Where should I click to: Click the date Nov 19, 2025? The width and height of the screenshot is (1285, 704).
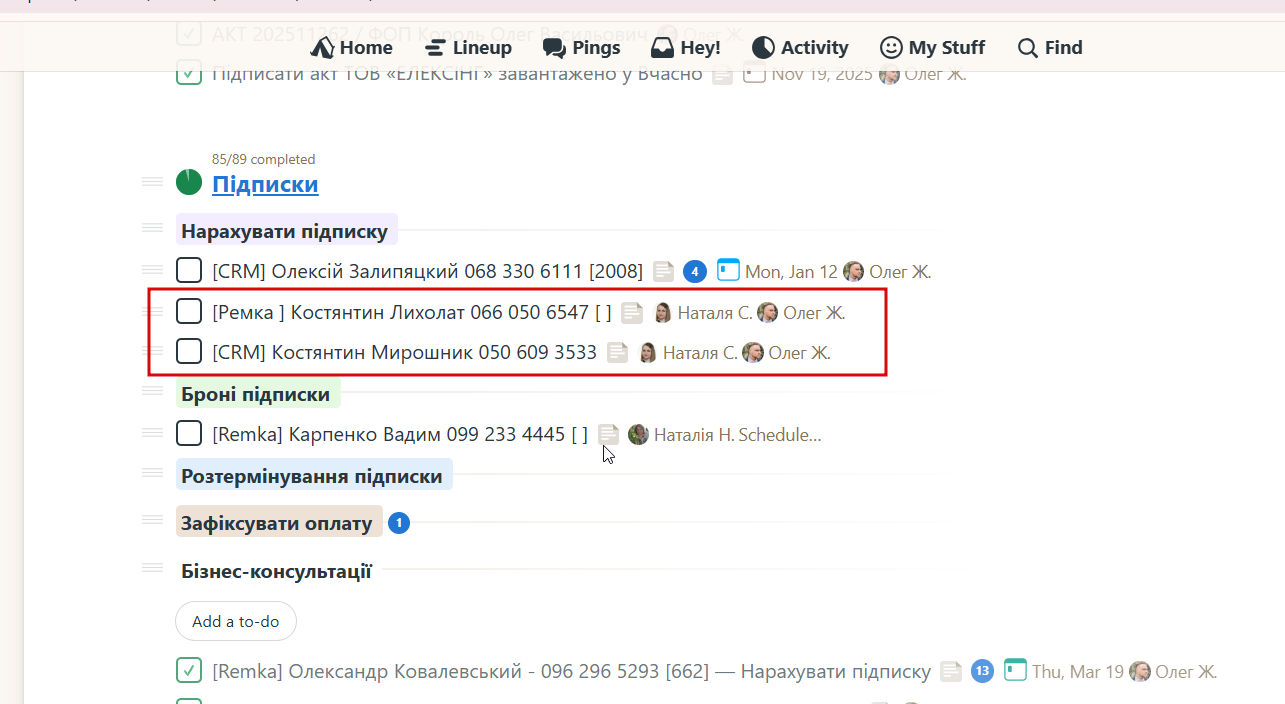point(822,74)
